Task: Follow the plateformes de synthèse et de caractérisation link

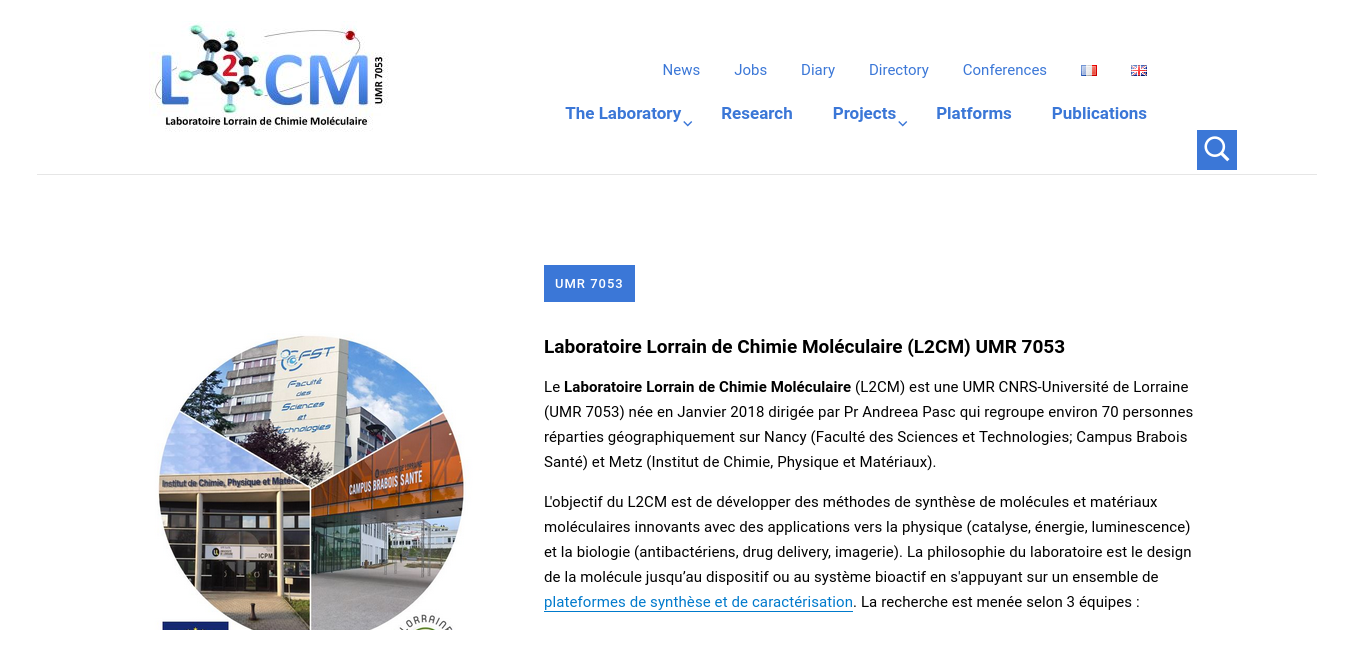Action: coord(698,602)
